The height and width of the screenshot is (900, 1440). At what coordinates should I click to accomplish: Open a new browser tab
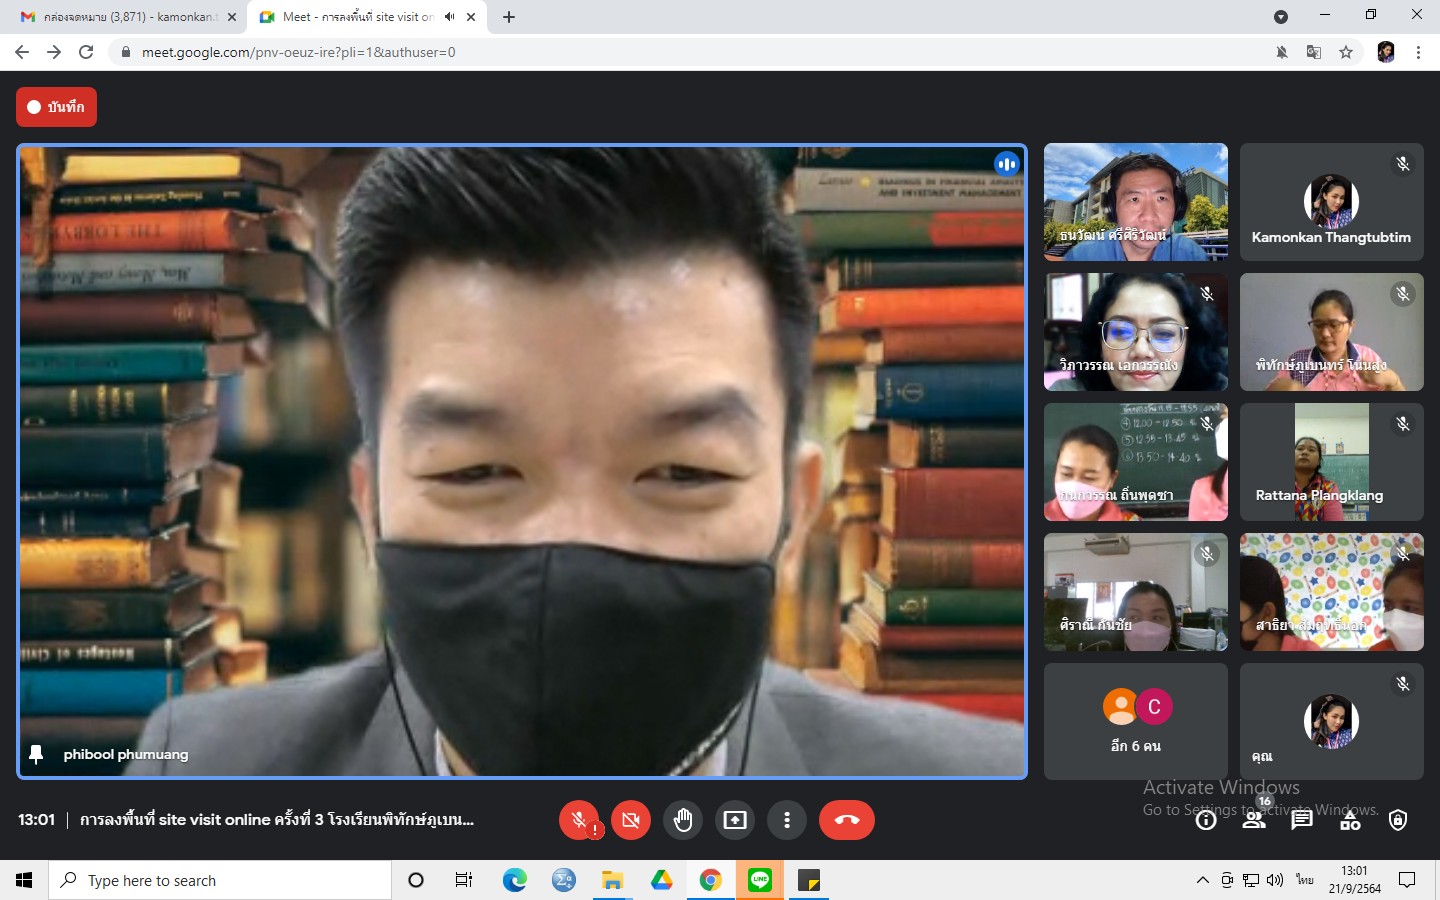point(509,17)
